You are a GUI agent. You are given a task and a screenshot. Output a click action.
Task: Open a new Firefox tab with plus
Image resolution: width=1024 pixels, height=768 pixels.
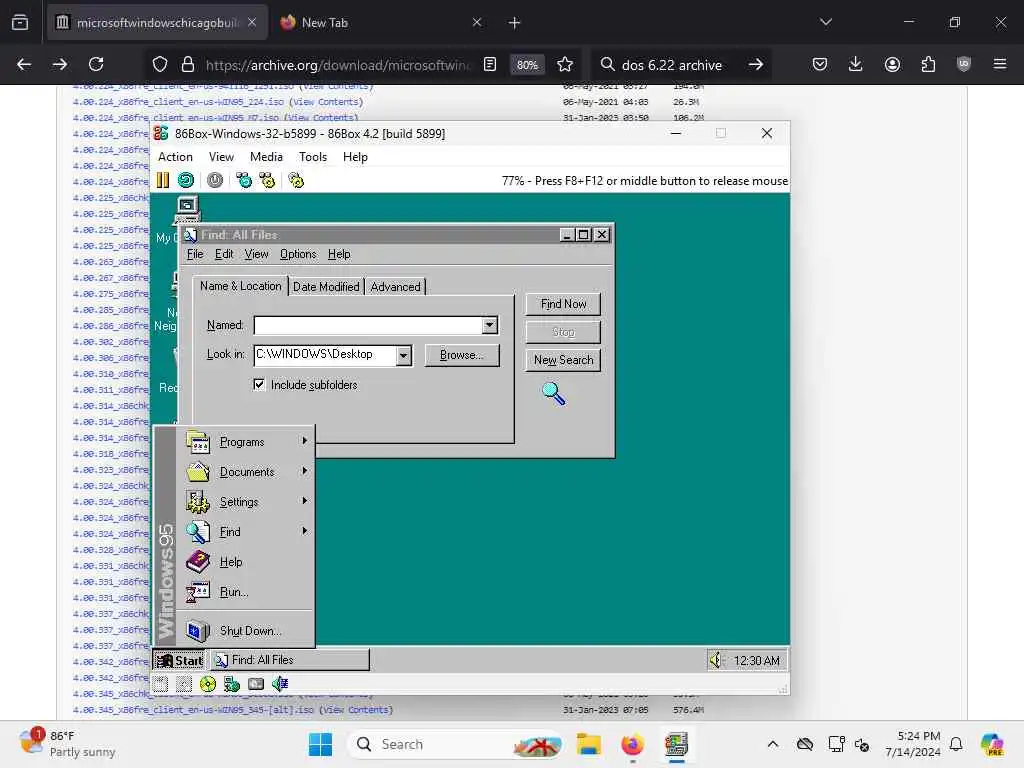[515, 23]
